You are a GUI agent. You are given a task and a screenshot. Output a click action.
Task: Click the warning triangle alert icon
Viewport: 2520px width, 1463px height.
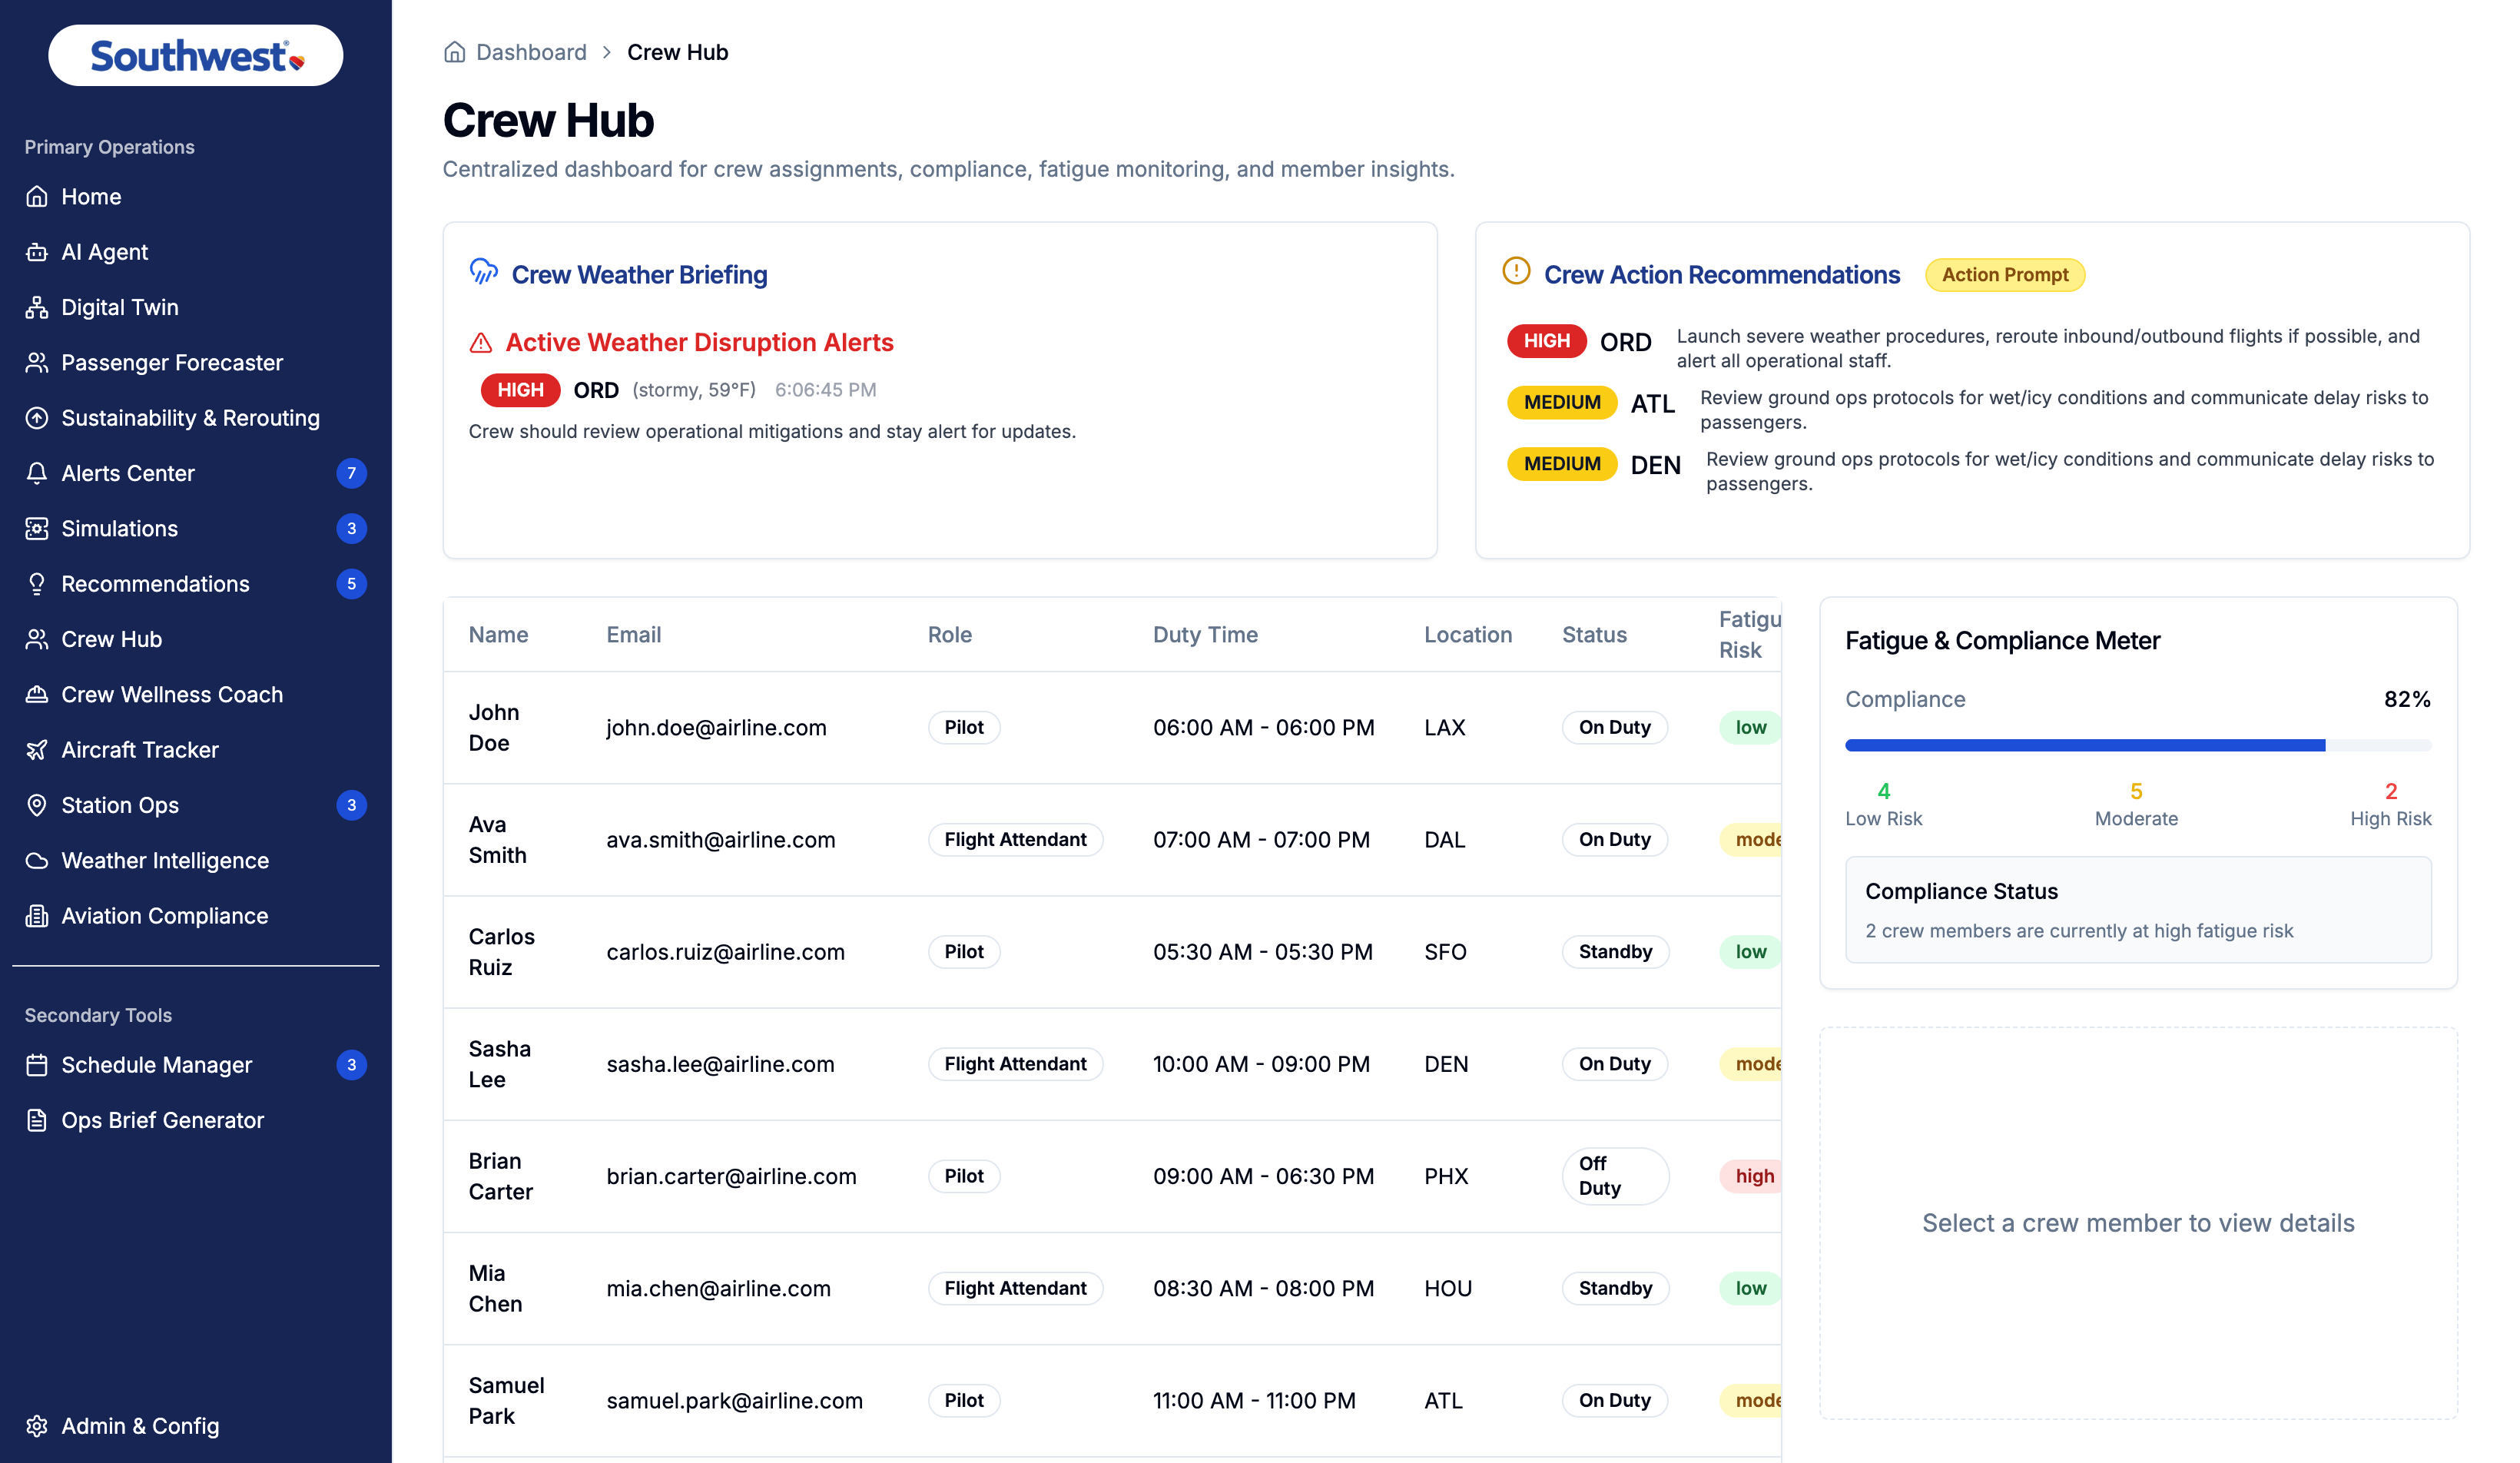pyautogui.click(x=481, y=343)
